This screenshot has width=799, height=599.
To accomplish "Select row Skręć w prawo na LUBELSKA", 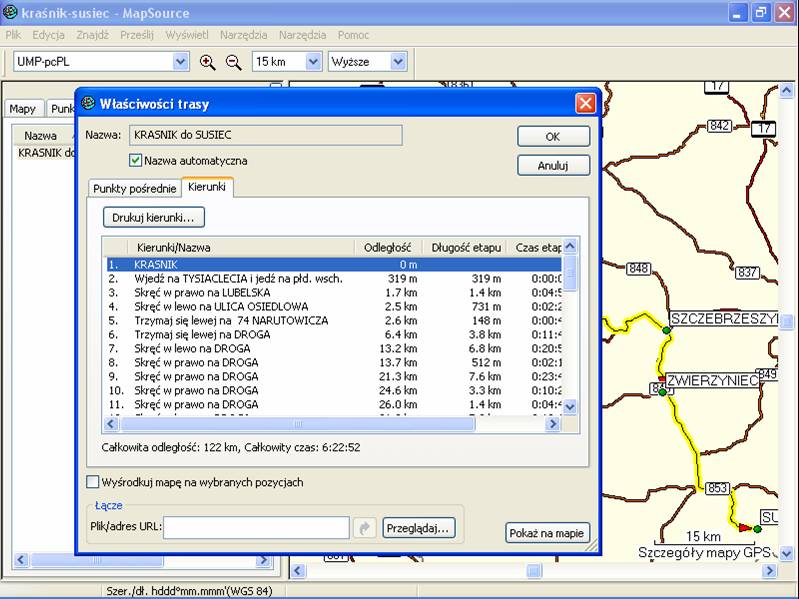I will [333, 292].
